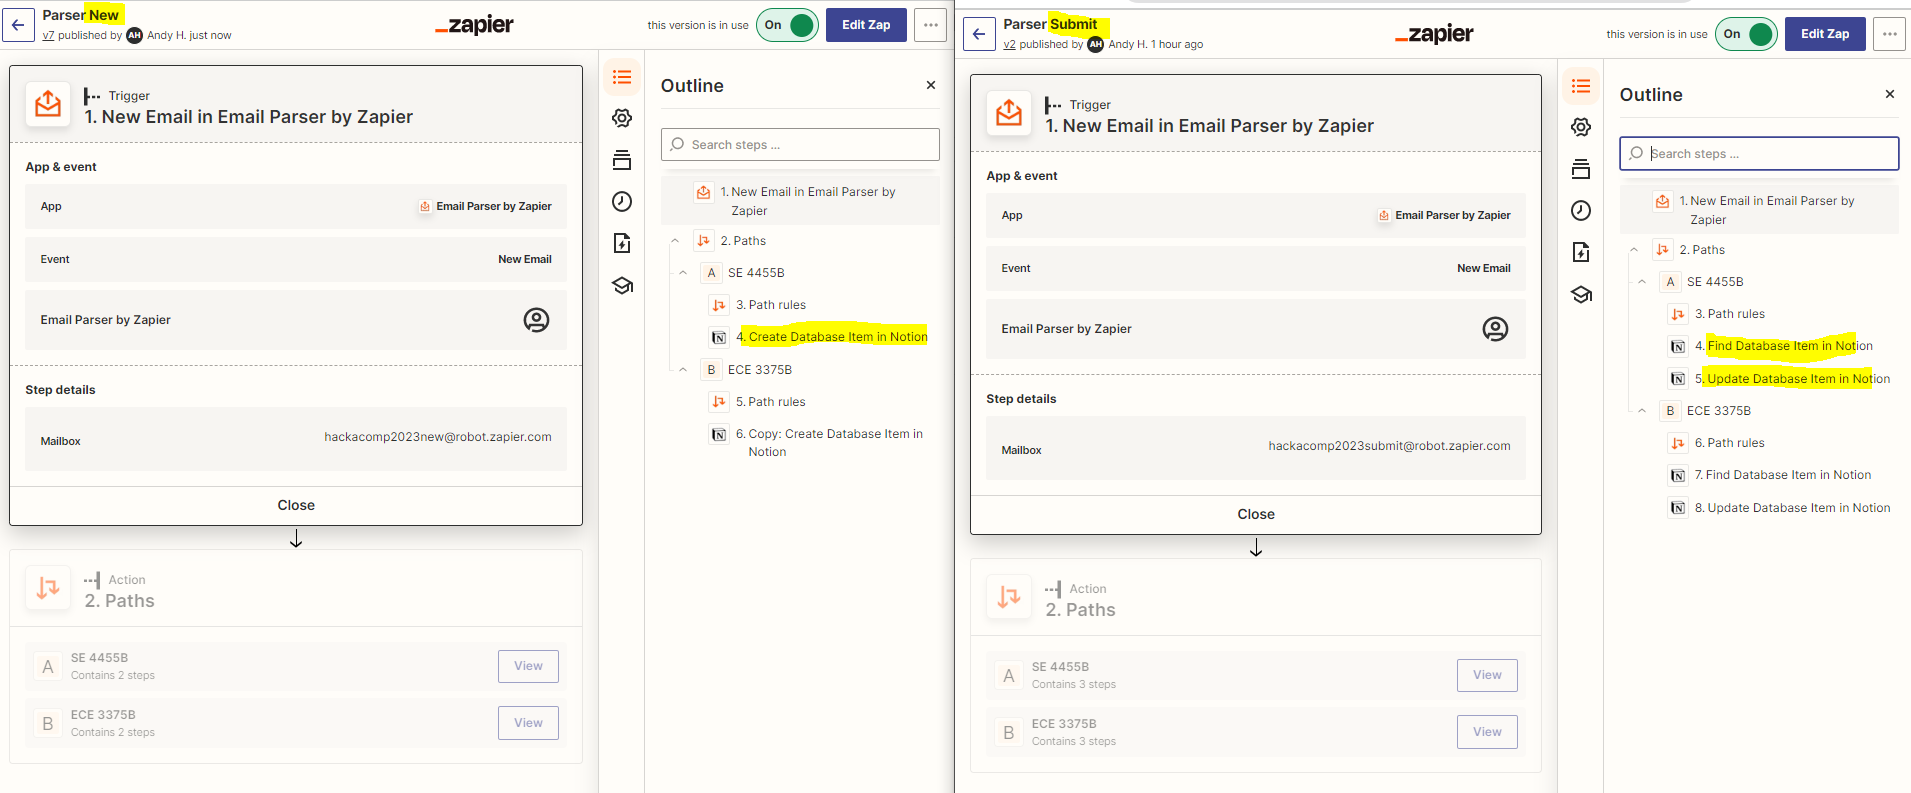Click account avatar icon in Parser Submit trigger
The width and height of the screenshot is (1911, 793).
pos(1495,329)
